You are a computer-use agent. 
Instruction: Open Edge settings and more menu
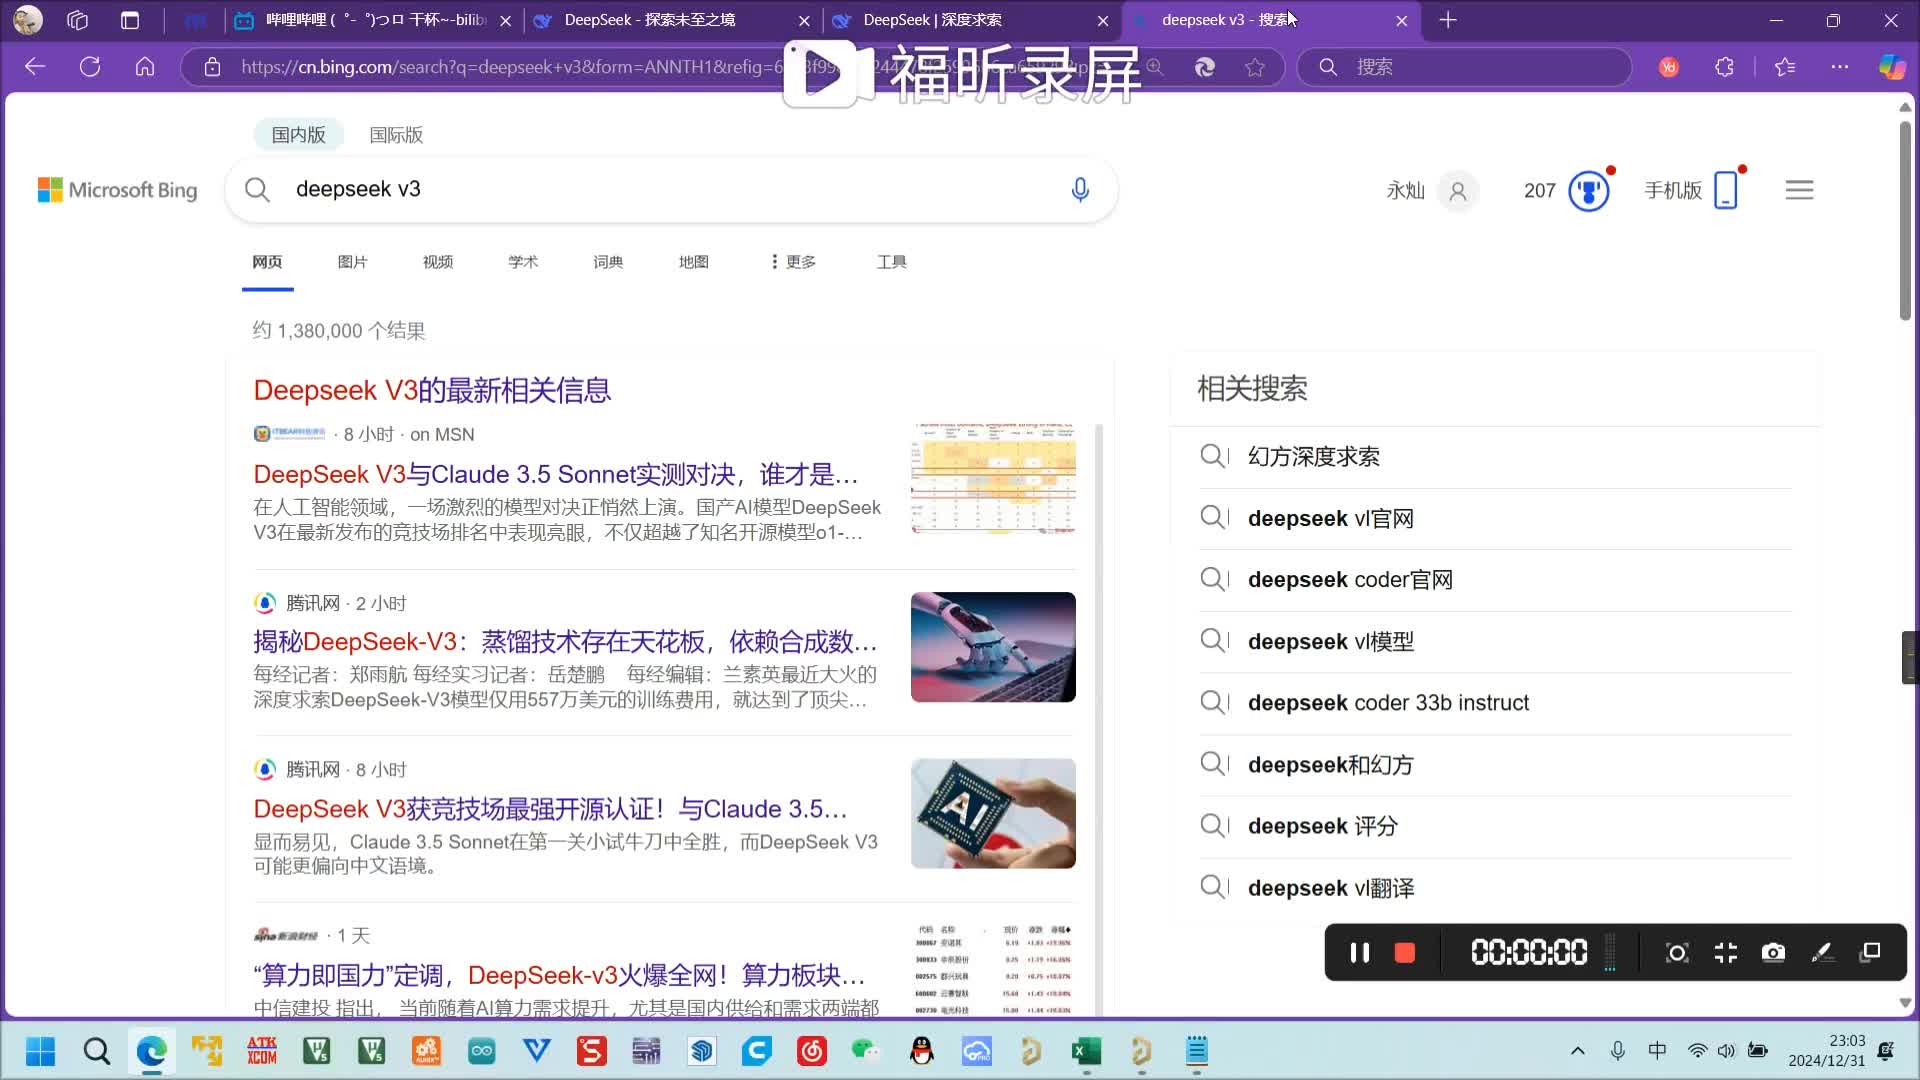click(x=1840, y=67)
